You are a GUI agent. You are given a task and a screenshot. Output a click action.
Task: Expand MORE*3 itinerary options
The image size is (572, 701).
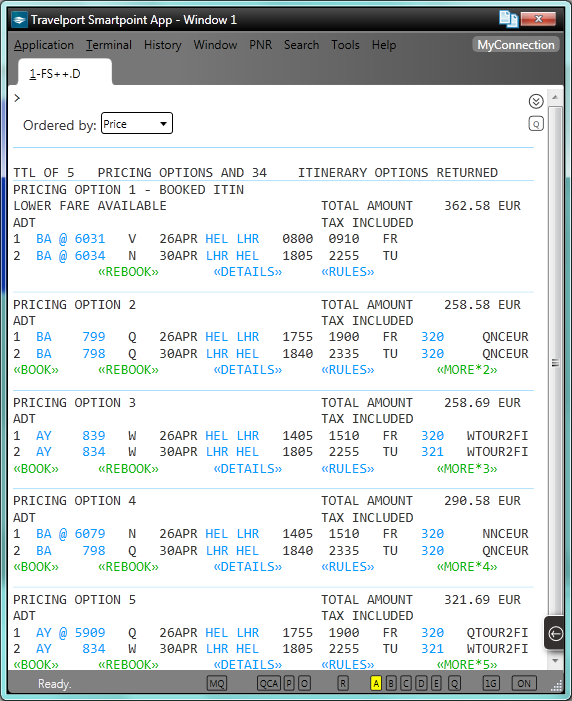[467, 469]
